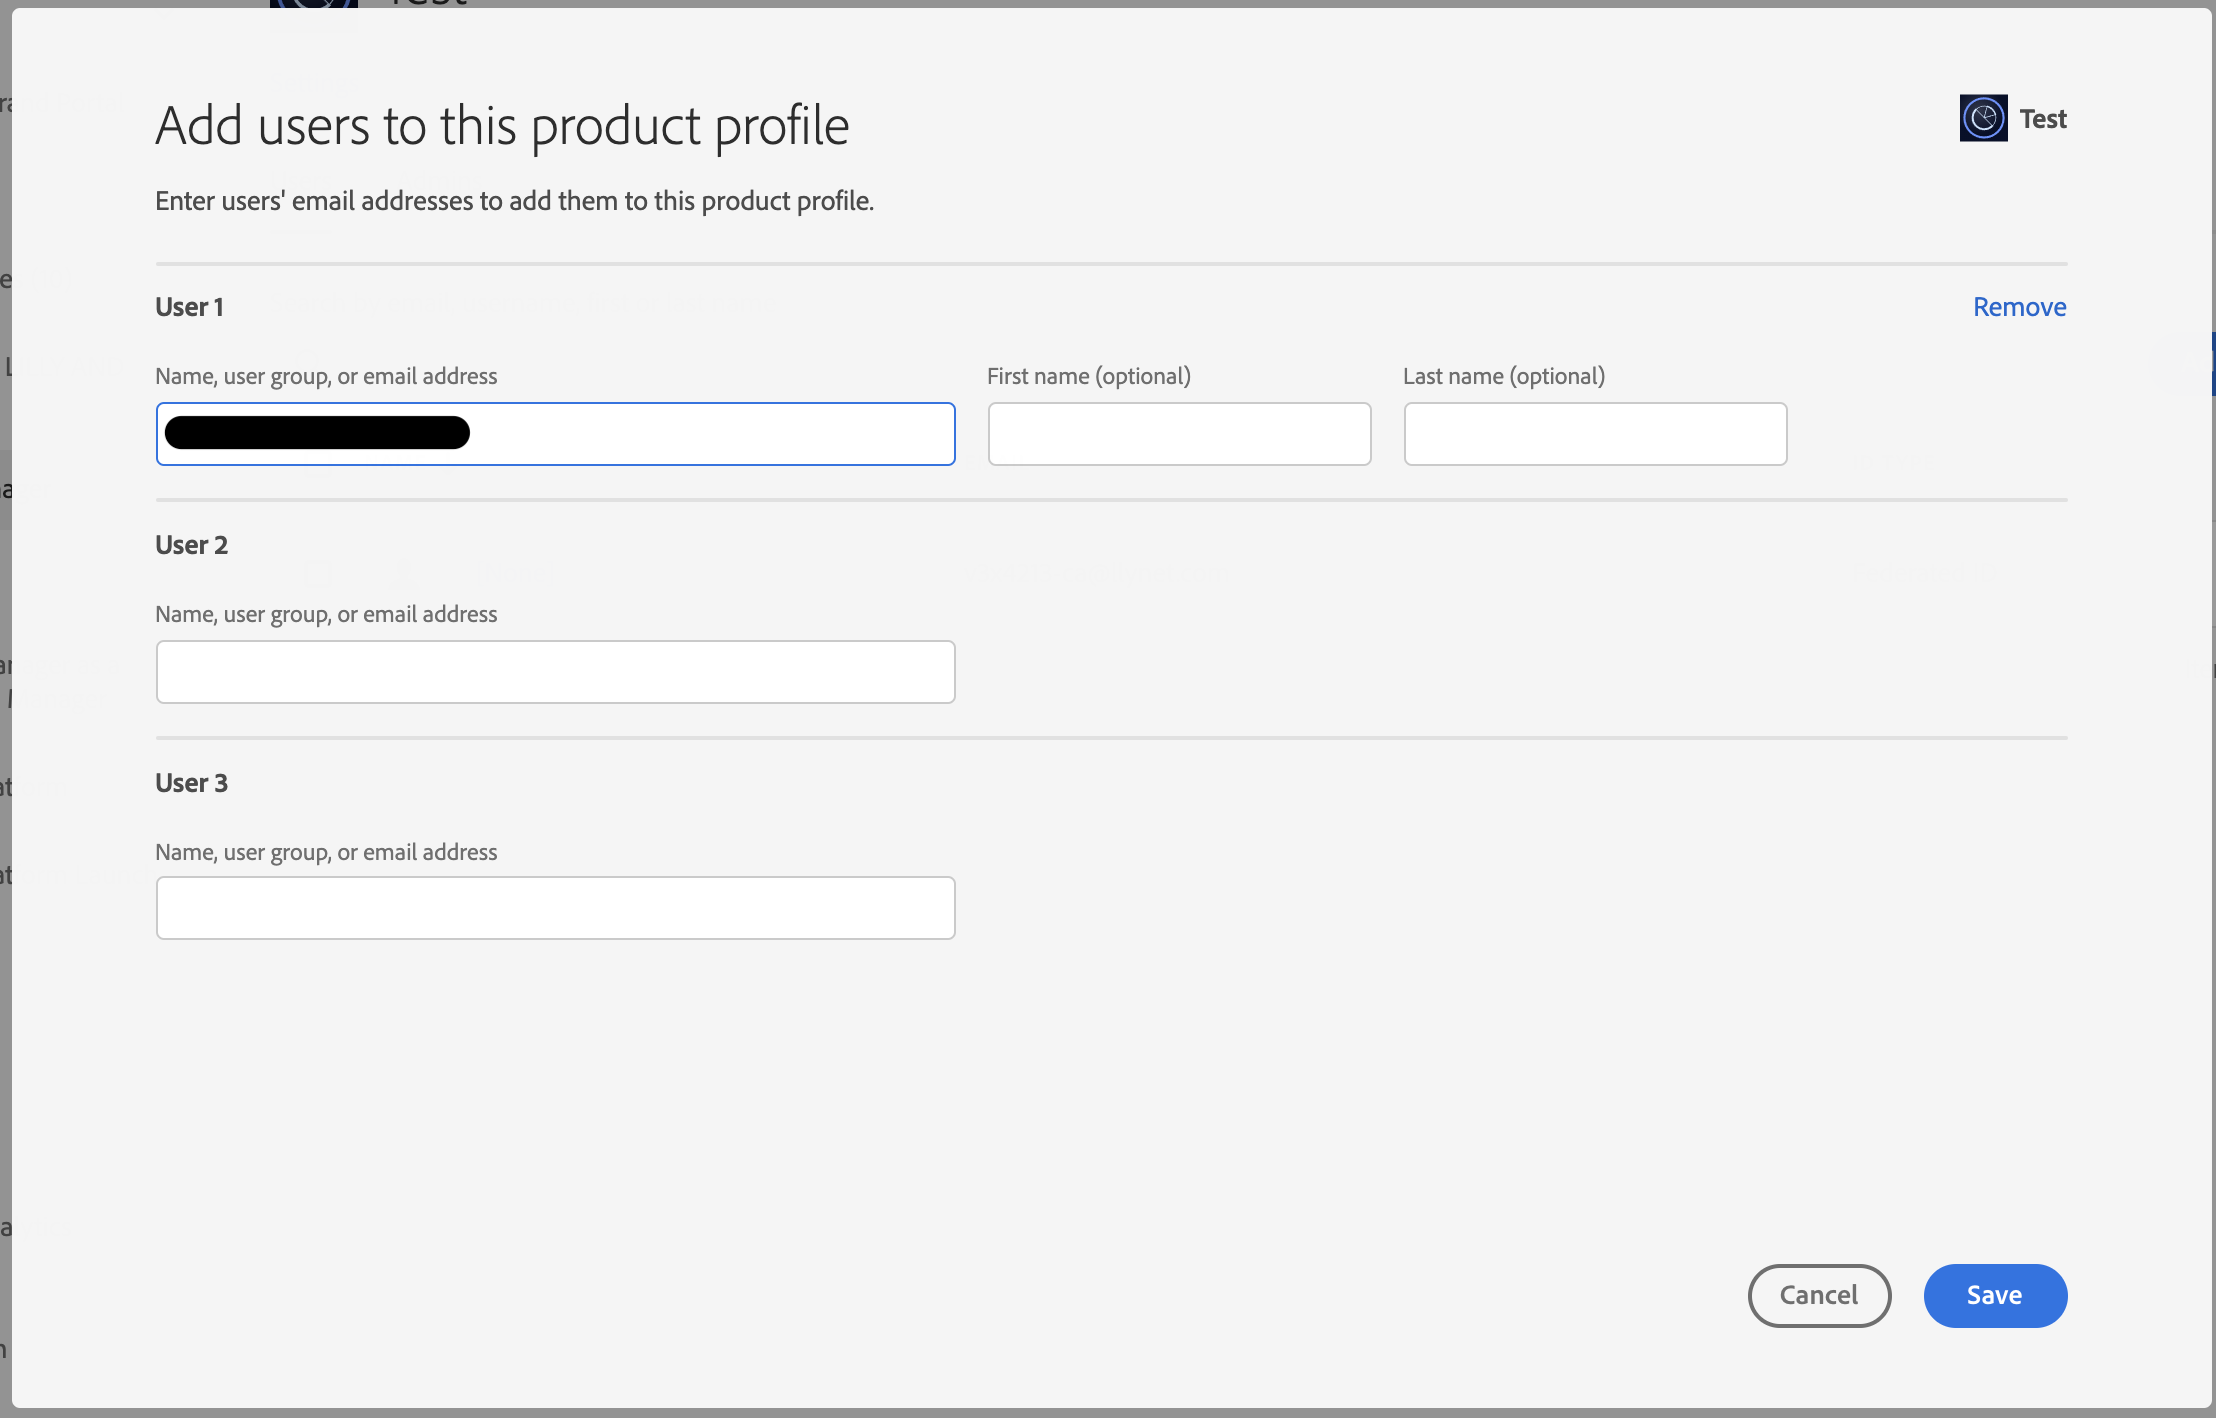Click the "Enter users' email addresses" instruction text
This screenshot has width=2216, height=1418.
pos(514,201)
